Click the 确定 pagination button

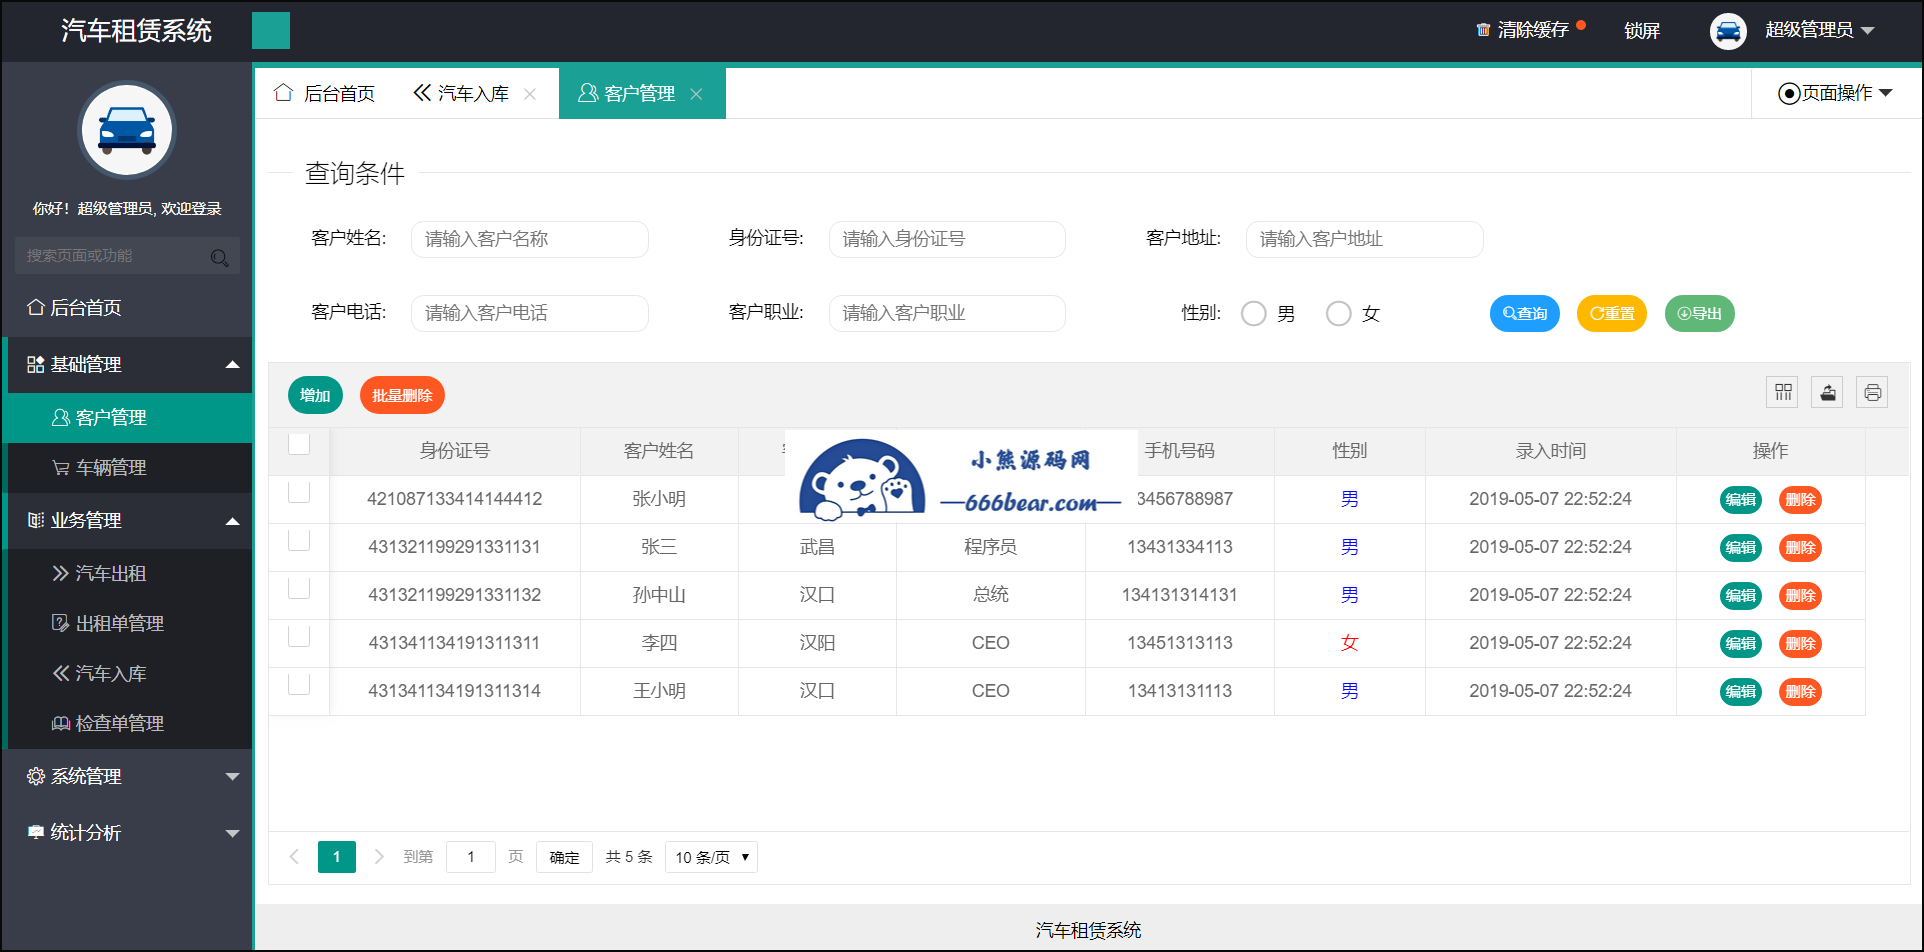[564, 857]
